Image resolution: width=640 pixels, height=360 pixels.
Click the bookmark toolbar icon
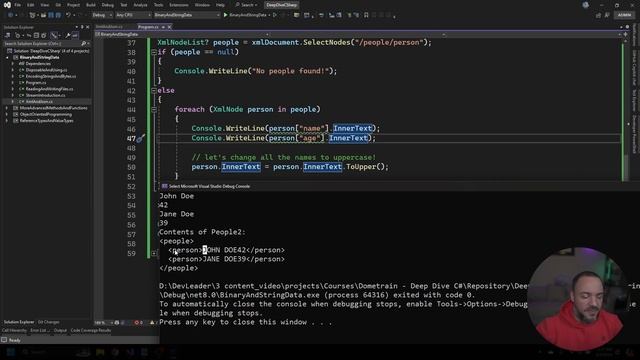[x=366, y=15]
